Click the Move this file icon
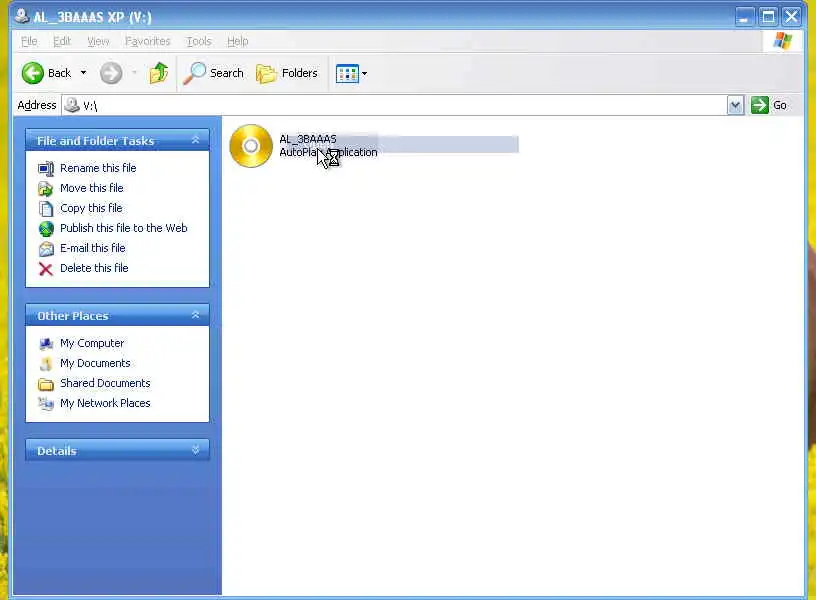This screenshot has height=600, width=816. click(x=46, y=188)
